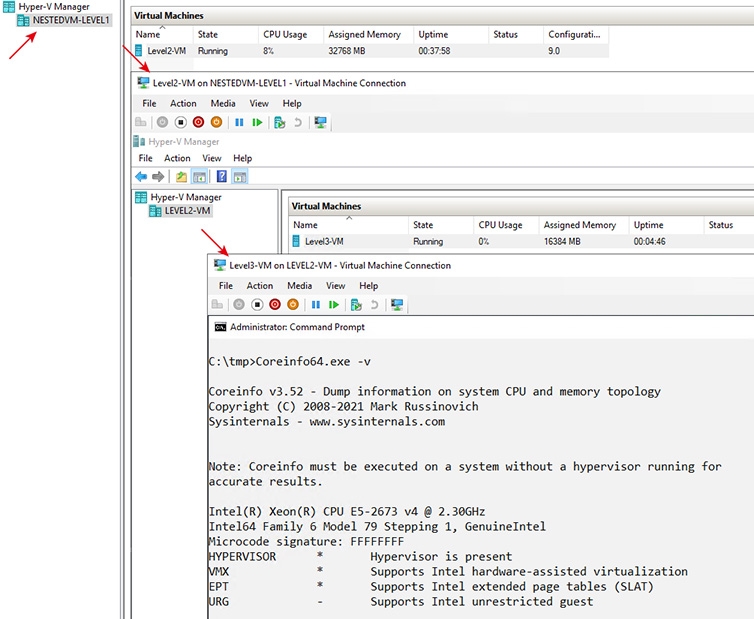Viewport: 754px width, 619px height.
Task: Select LEVEL2-VM server in nested Hyper-V tree
Action: pos(187,211)
